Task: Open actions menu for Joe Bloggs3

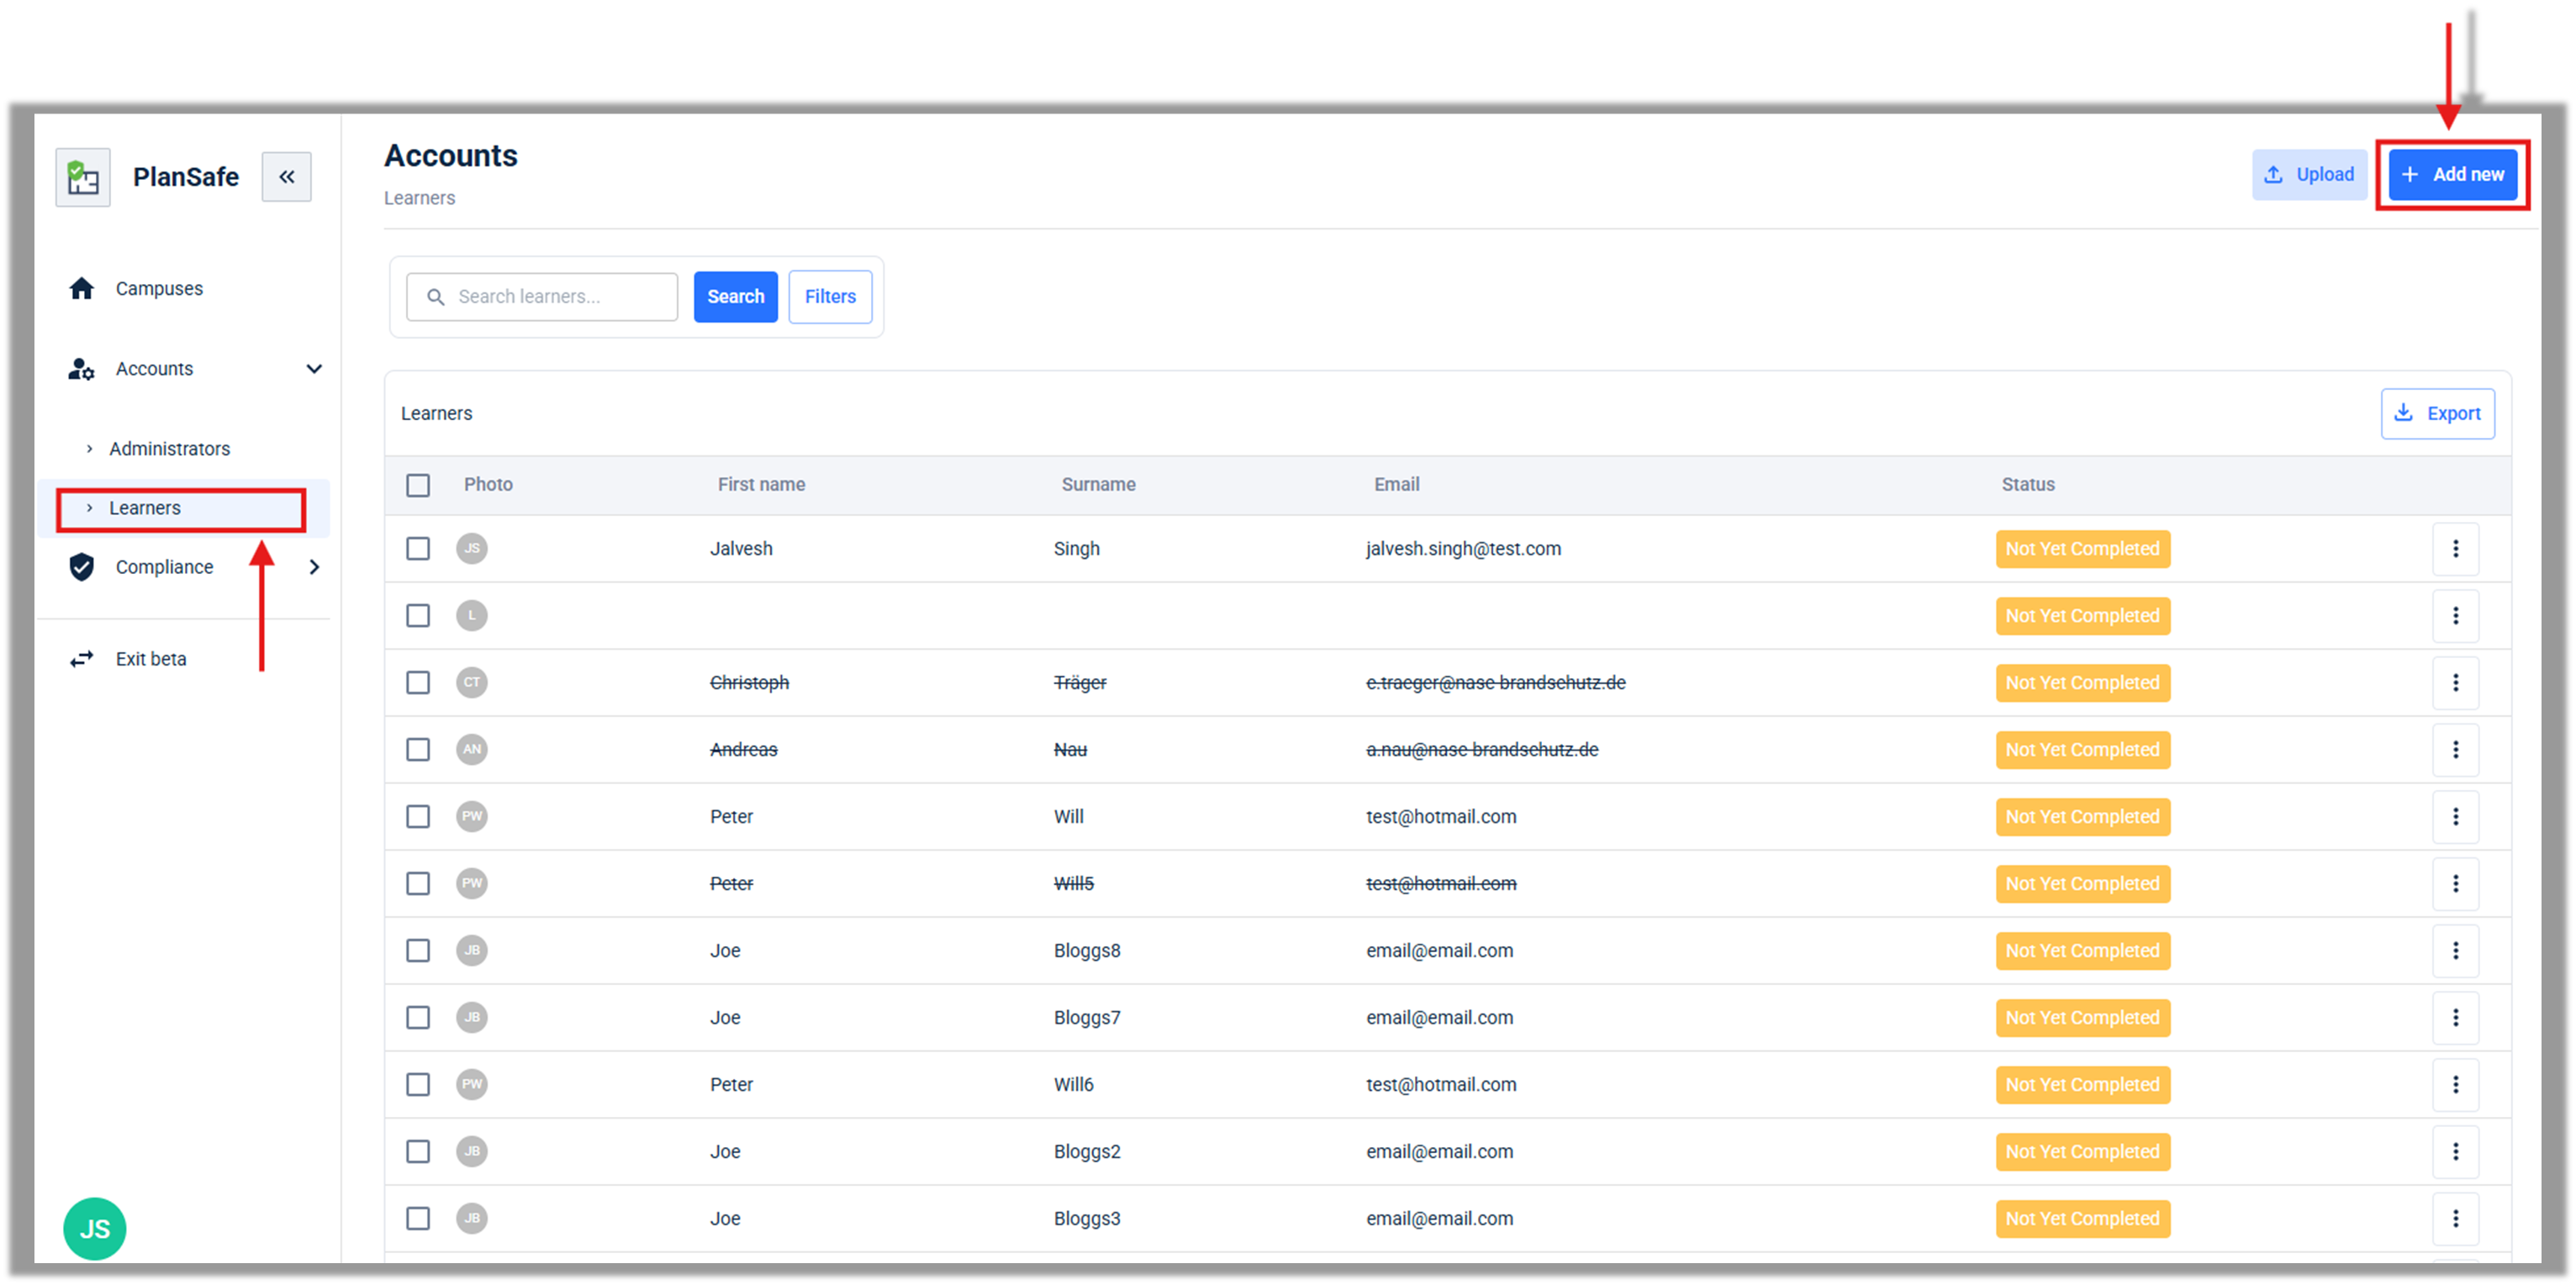Action: point(2455,1219)
